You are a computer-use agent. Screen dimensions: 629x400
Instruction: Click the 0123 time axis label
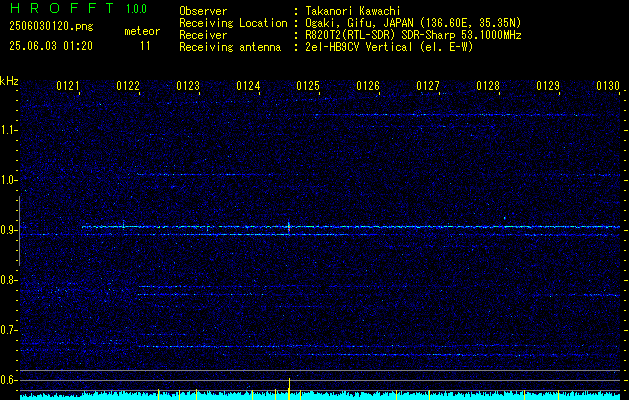click(188, 86)
